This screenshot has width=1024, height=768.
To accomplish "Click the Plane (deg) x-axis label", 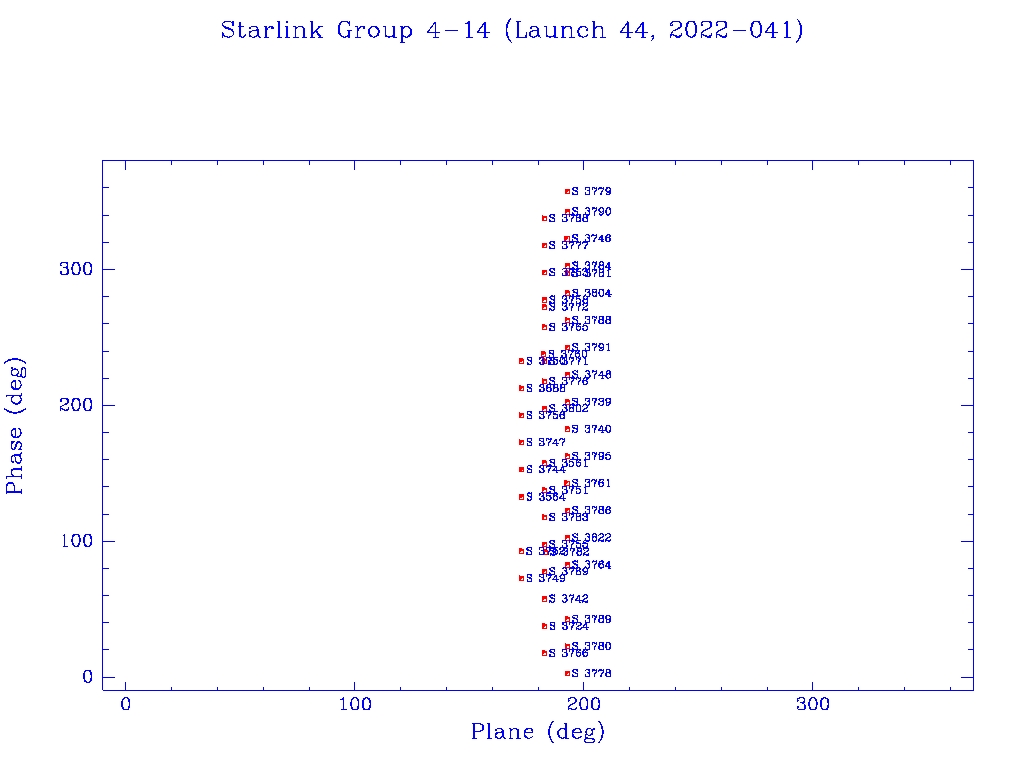I will pos(538,732).
